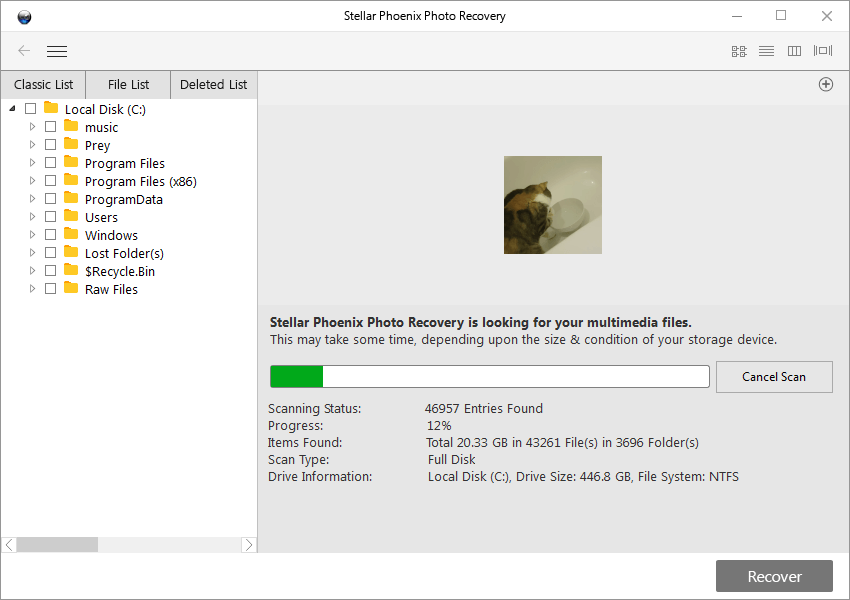
Task: Show the Deleted List tab
Action: click(x=214, y=85)
